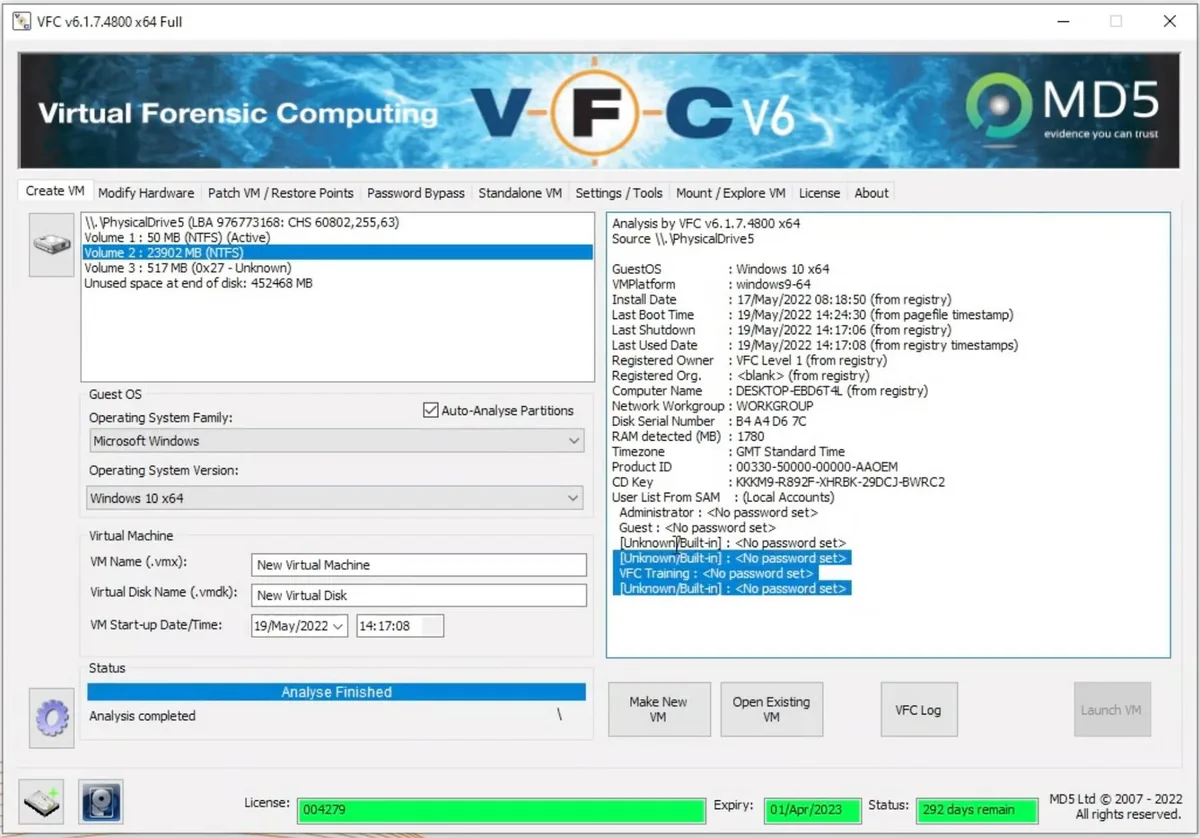Click the Administrator user line
The width and height of the screenshot is (1200, 838).
click(718, 512)
